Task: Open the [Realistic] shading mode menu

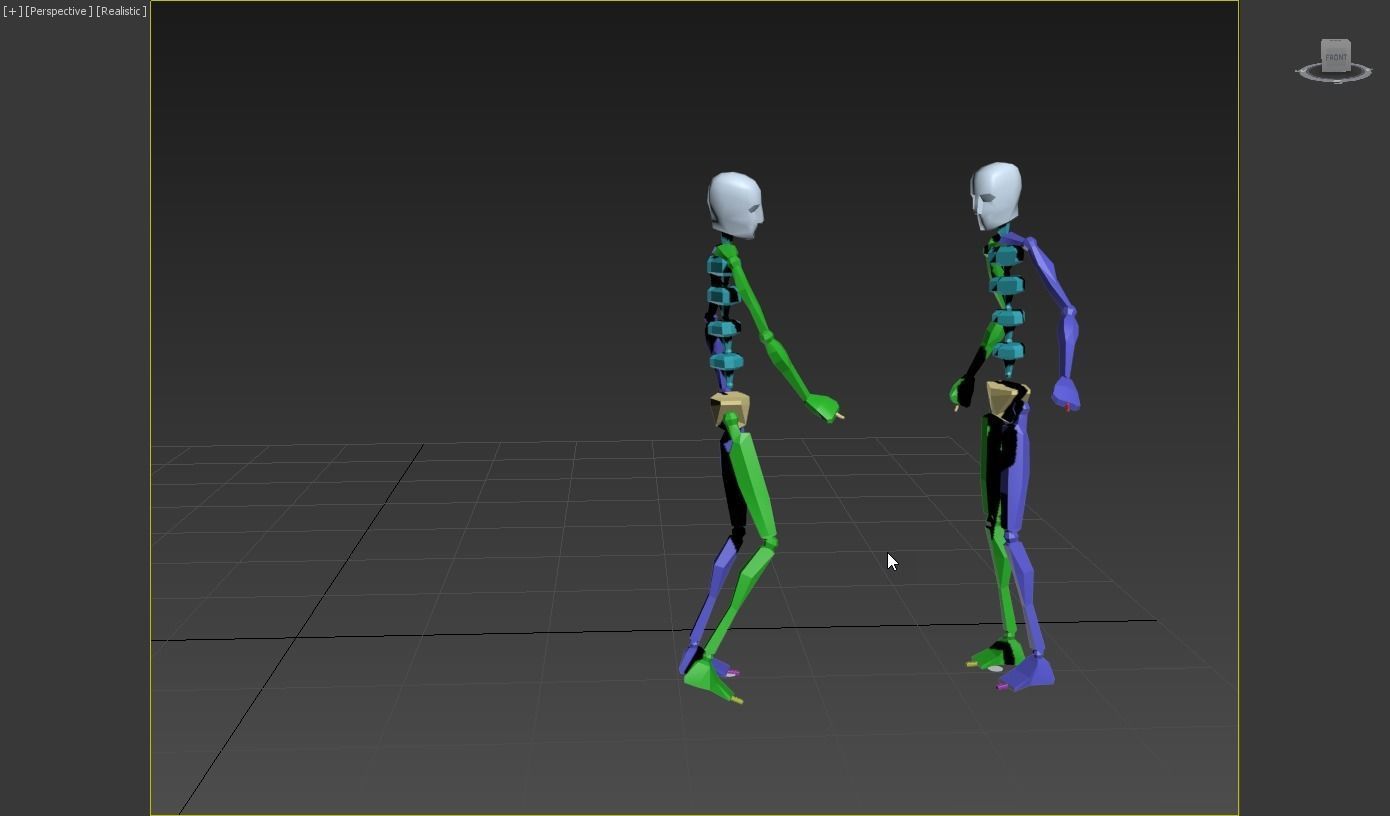Action: [121, 11]
